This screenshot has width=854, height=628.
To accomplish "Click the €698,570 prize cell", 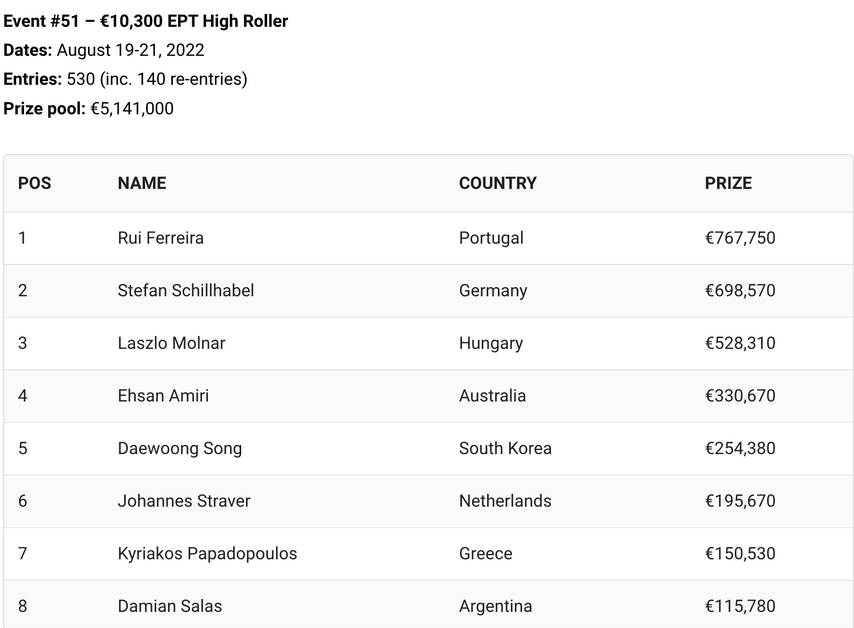I will click(x=740, y=290).
